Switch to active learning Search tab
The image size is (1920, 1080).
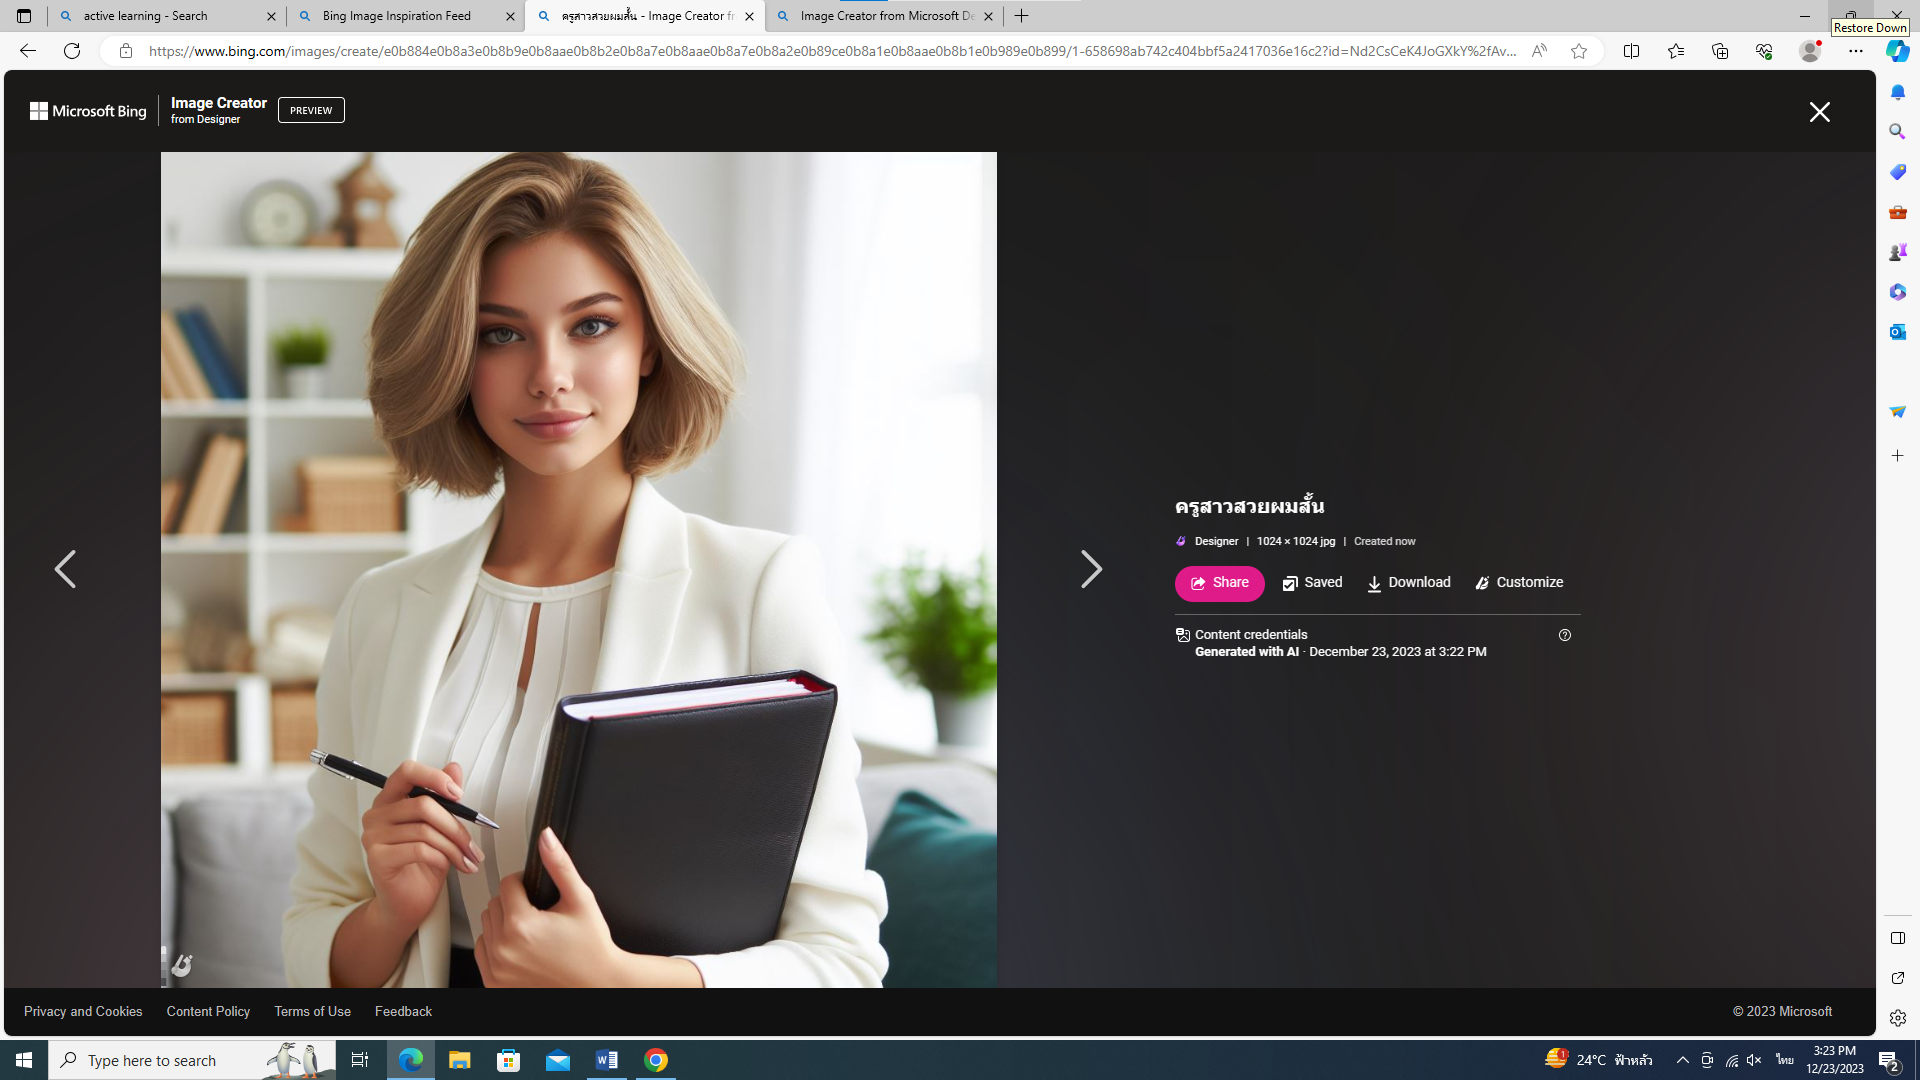click(x=146, y=16)
